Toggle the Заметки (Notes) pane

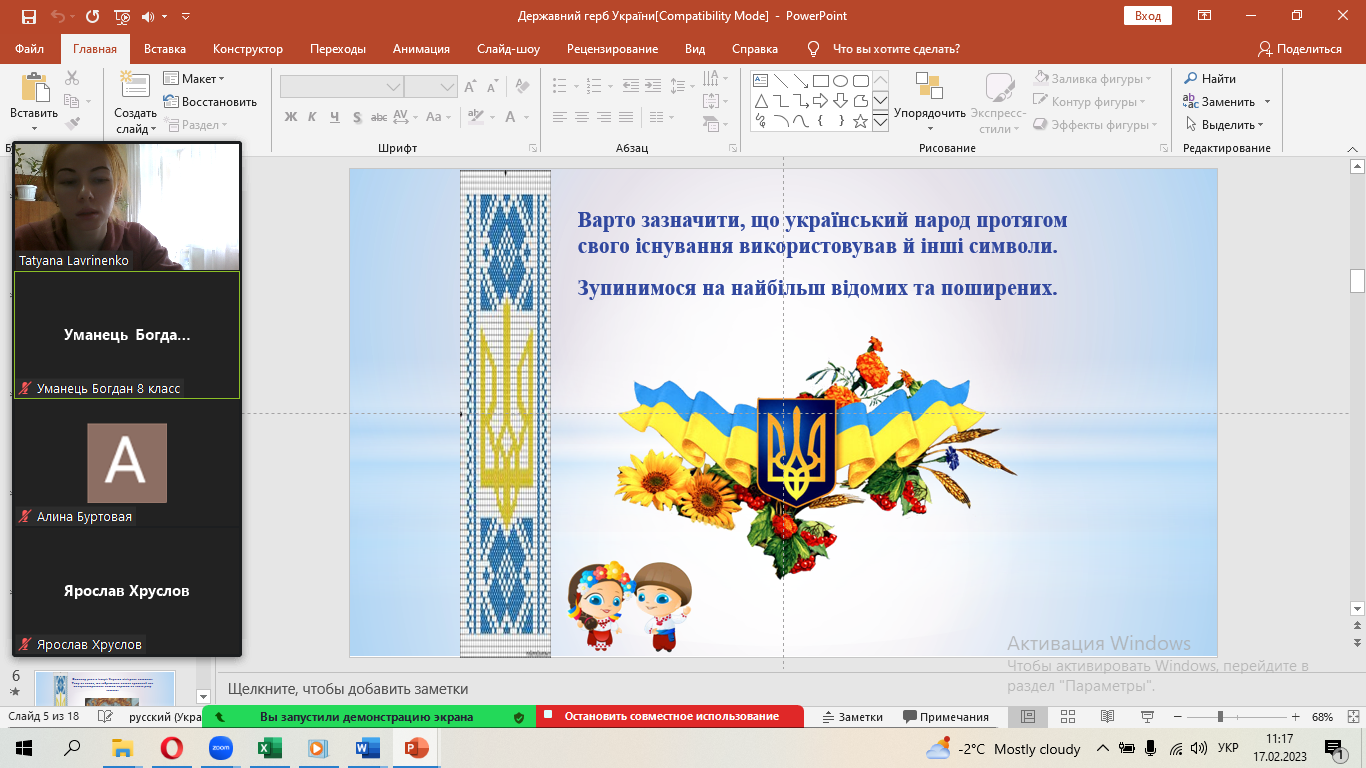click(852, 717)
